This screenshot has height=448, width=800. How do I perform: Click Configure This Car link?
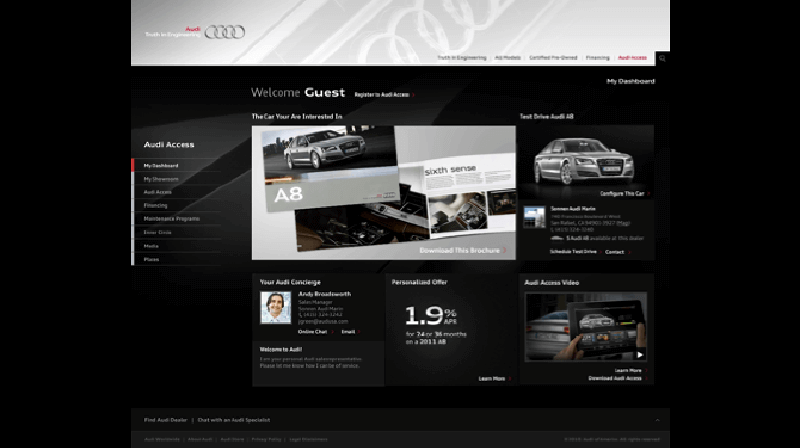[624, 193]
